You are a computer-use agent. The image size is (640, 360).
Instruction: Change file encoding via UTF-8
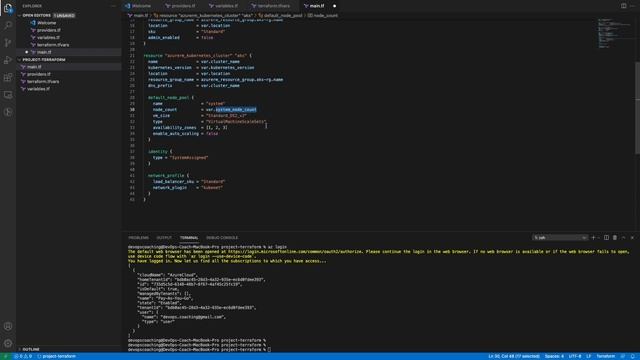tap(575, 356)
